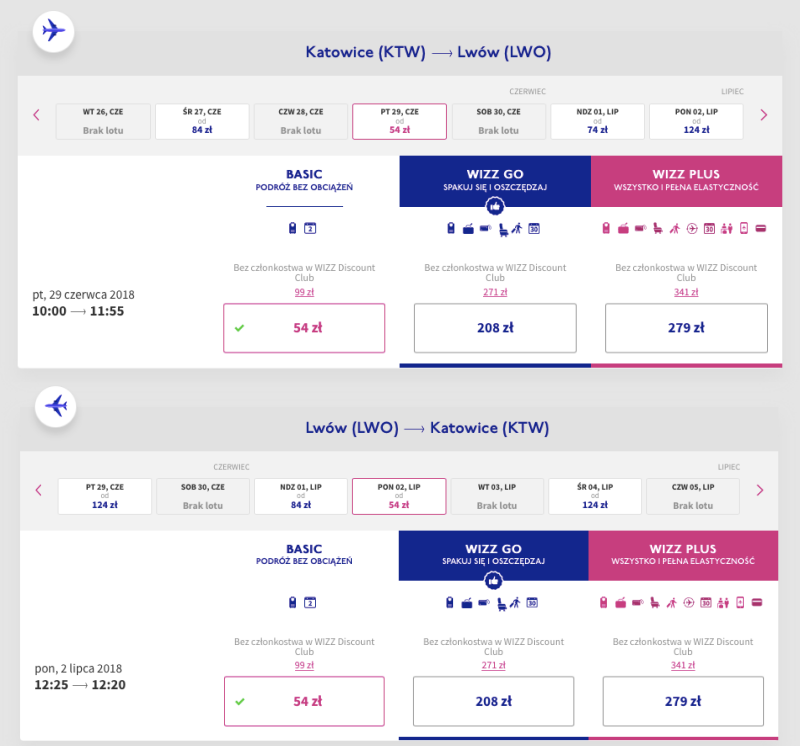Click Lwów (LWO) → Katowice (KTW) route title
This screenshot has height=746, width=800.
pos(427,428)
